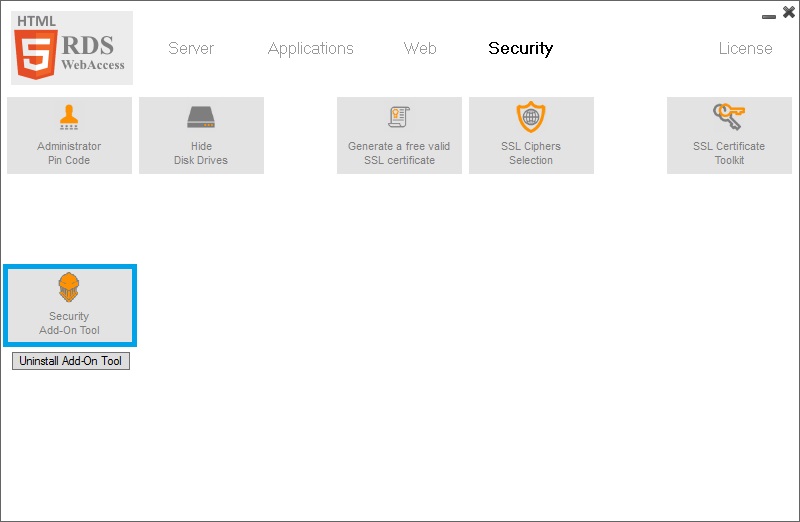Screen dimensions: 800x522
Task: Click the crossed keys toolkit icon
Action: tap(728, 117)
